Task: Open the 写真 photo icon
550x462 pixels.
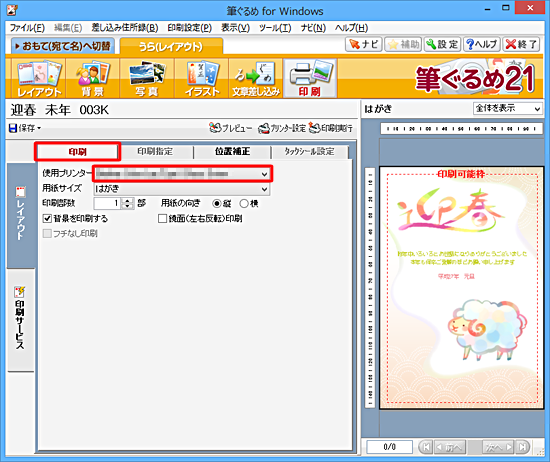Action: (147, 79)
